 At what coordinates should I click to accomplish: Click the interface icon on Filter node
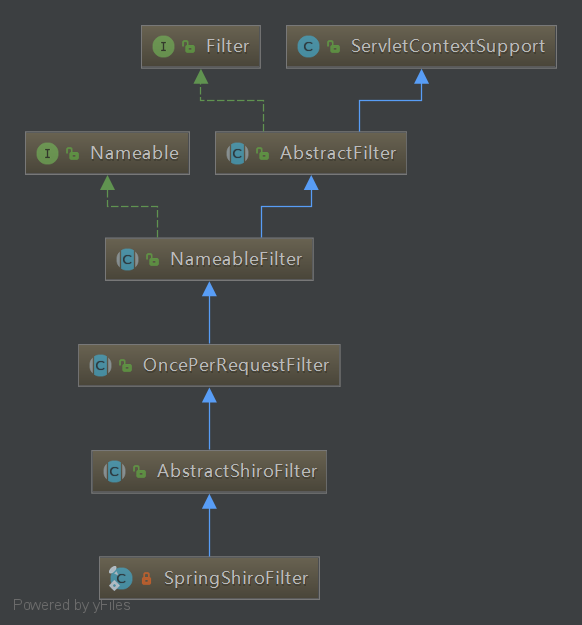pyautogui.click(x=163, y=47)
